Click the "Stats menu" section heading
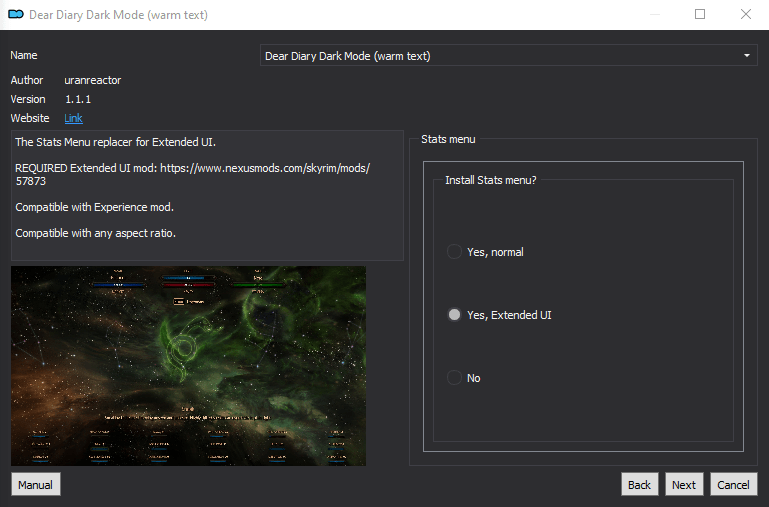The image size is (769, 507). point(448,139)
